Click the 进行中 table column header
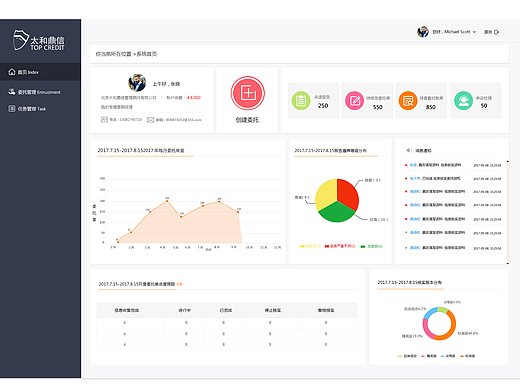520x390 pixels. (184, 310)
